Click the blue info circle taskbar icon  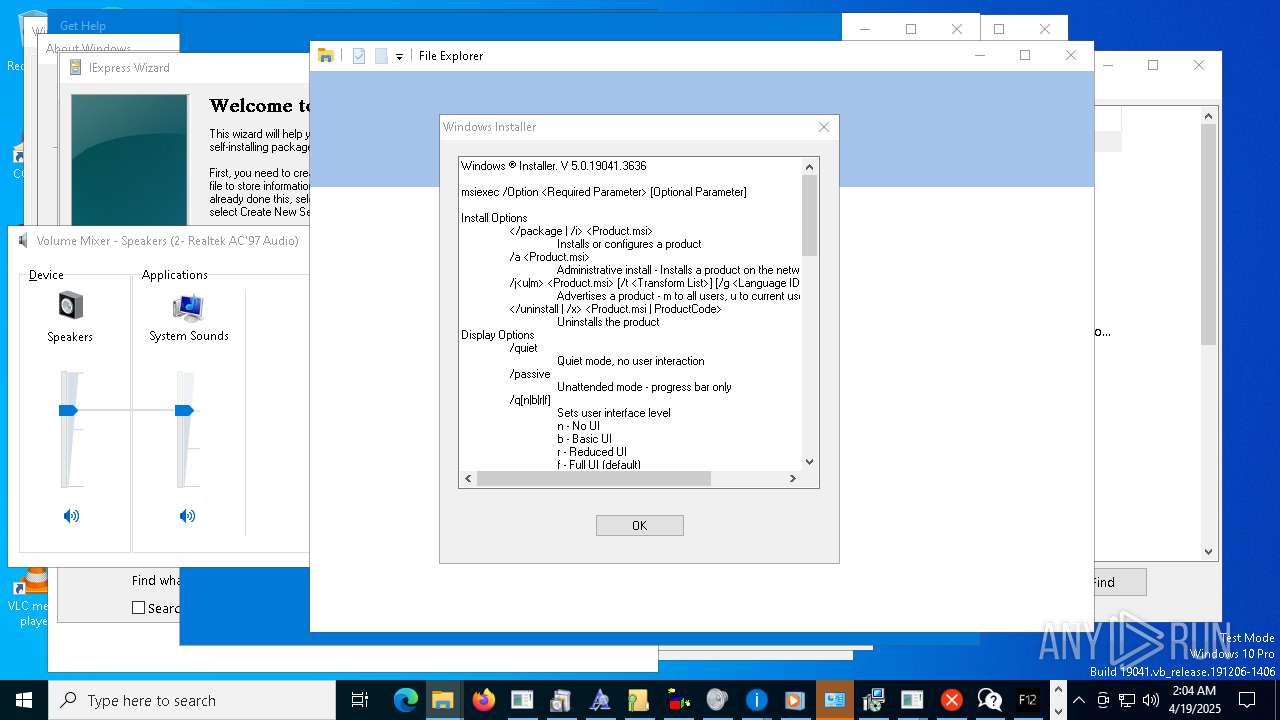756,700
